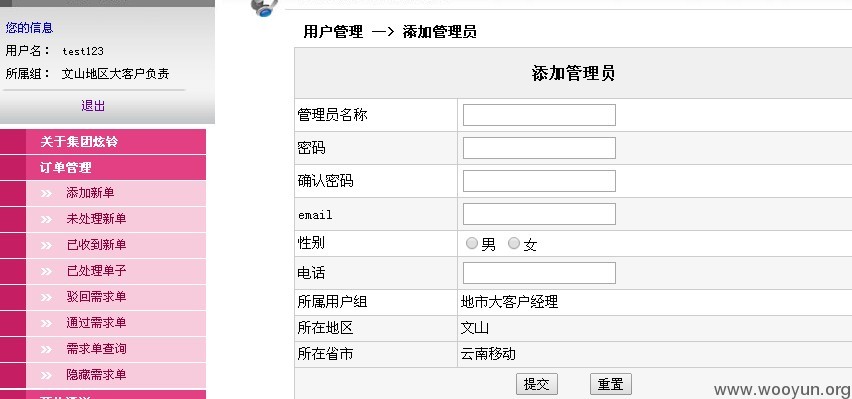Select the 女 radio button
Screen dimensions: 852x399
(x=513, y=244)
